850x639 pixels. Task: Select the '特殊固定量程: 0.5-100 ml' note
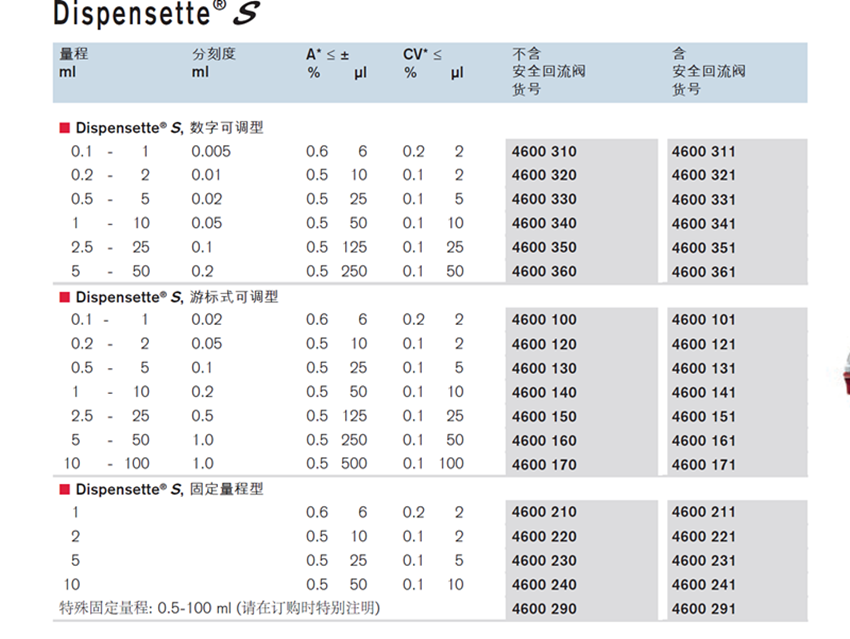(145, 608)
